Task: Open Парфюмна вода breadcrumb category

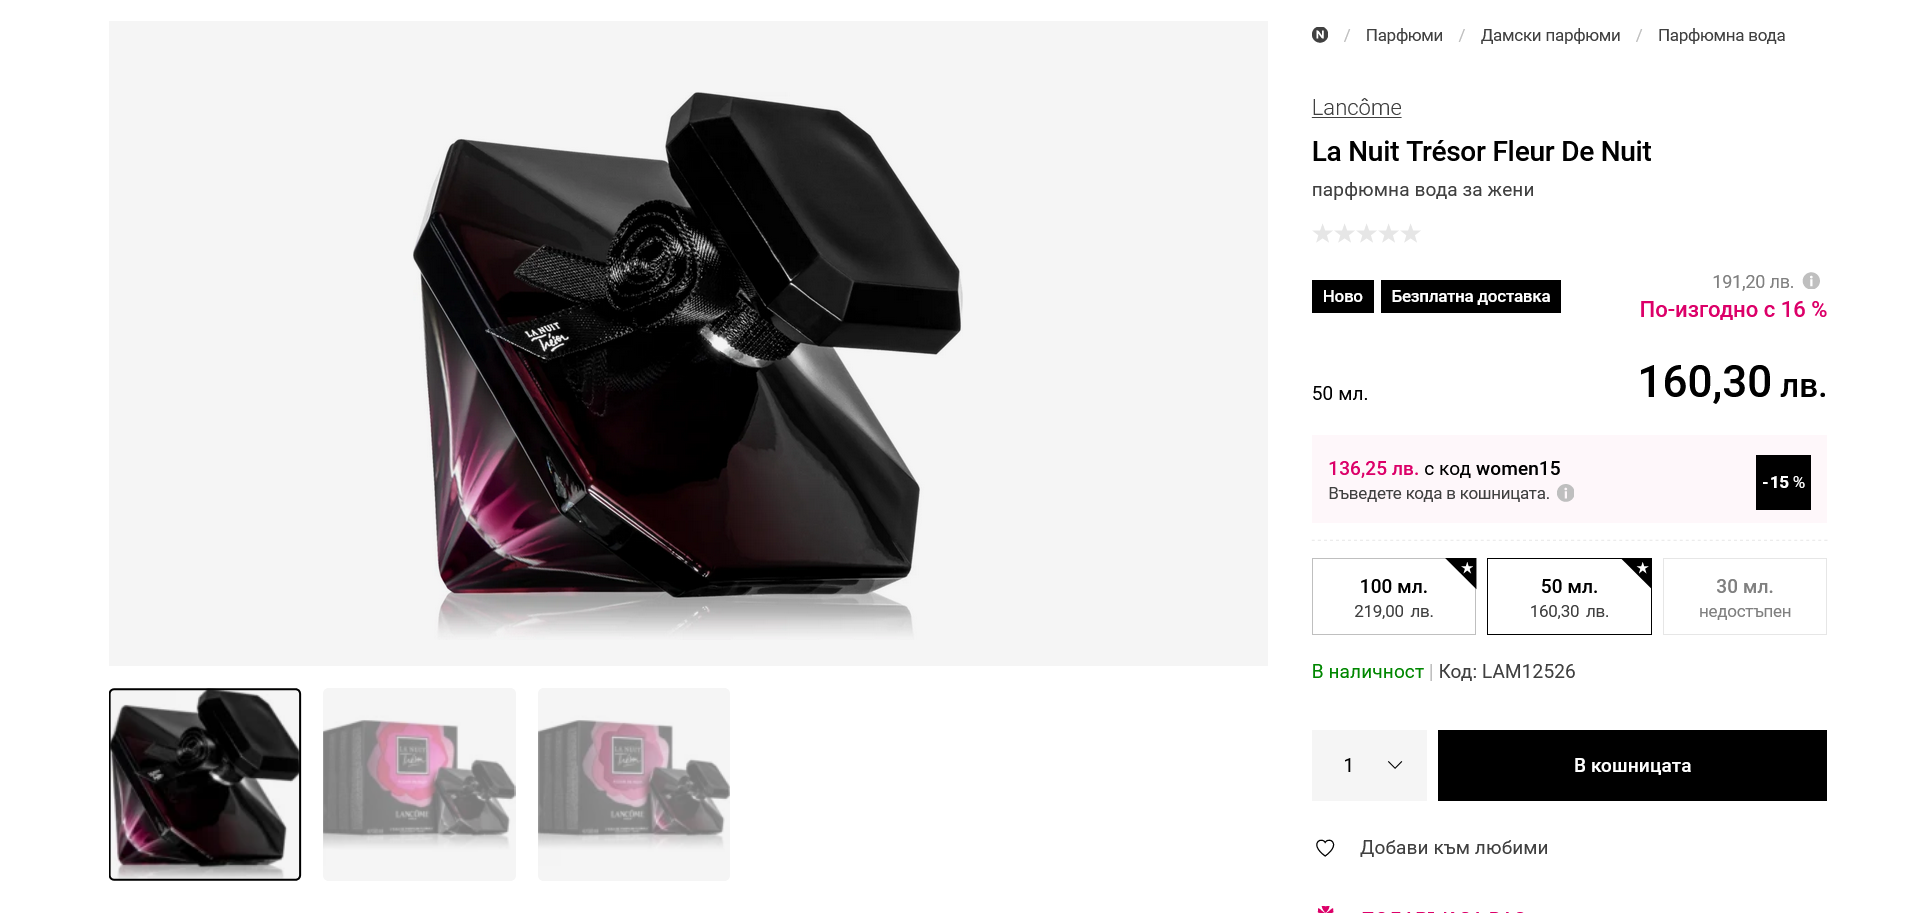Action: click(x=1721, y=35)
